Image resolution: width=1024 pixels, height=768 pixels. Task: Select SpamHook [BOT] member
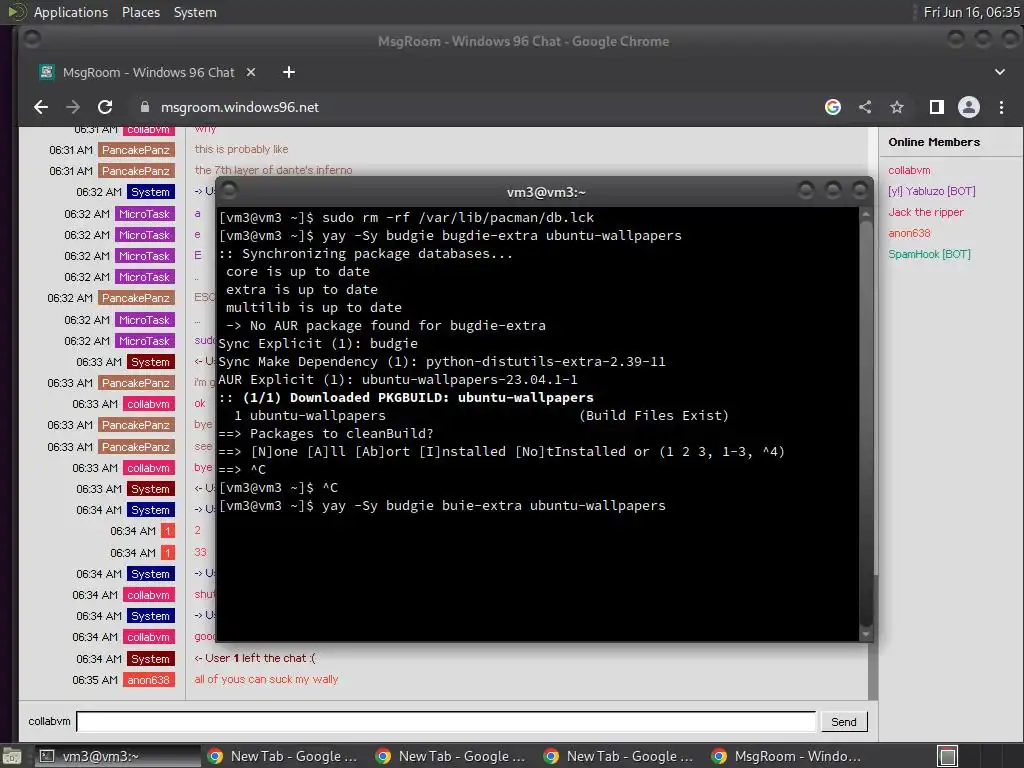929,254
